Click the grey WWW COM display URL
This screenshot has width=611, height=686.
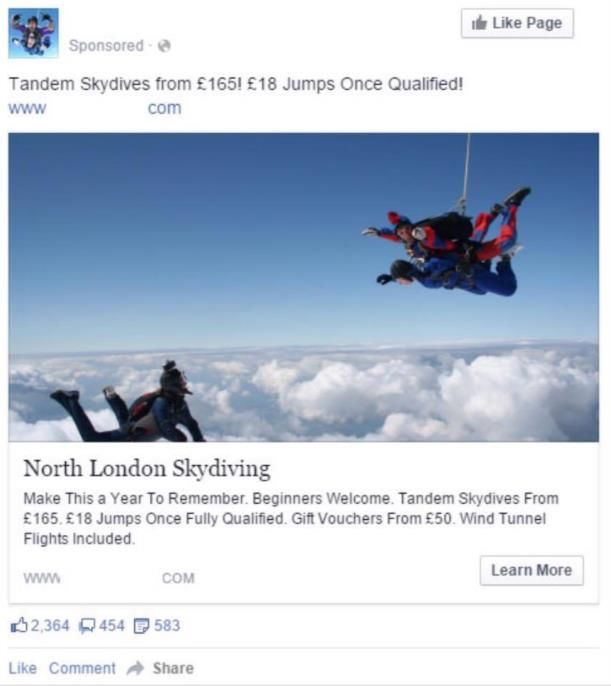pos(109,578)
